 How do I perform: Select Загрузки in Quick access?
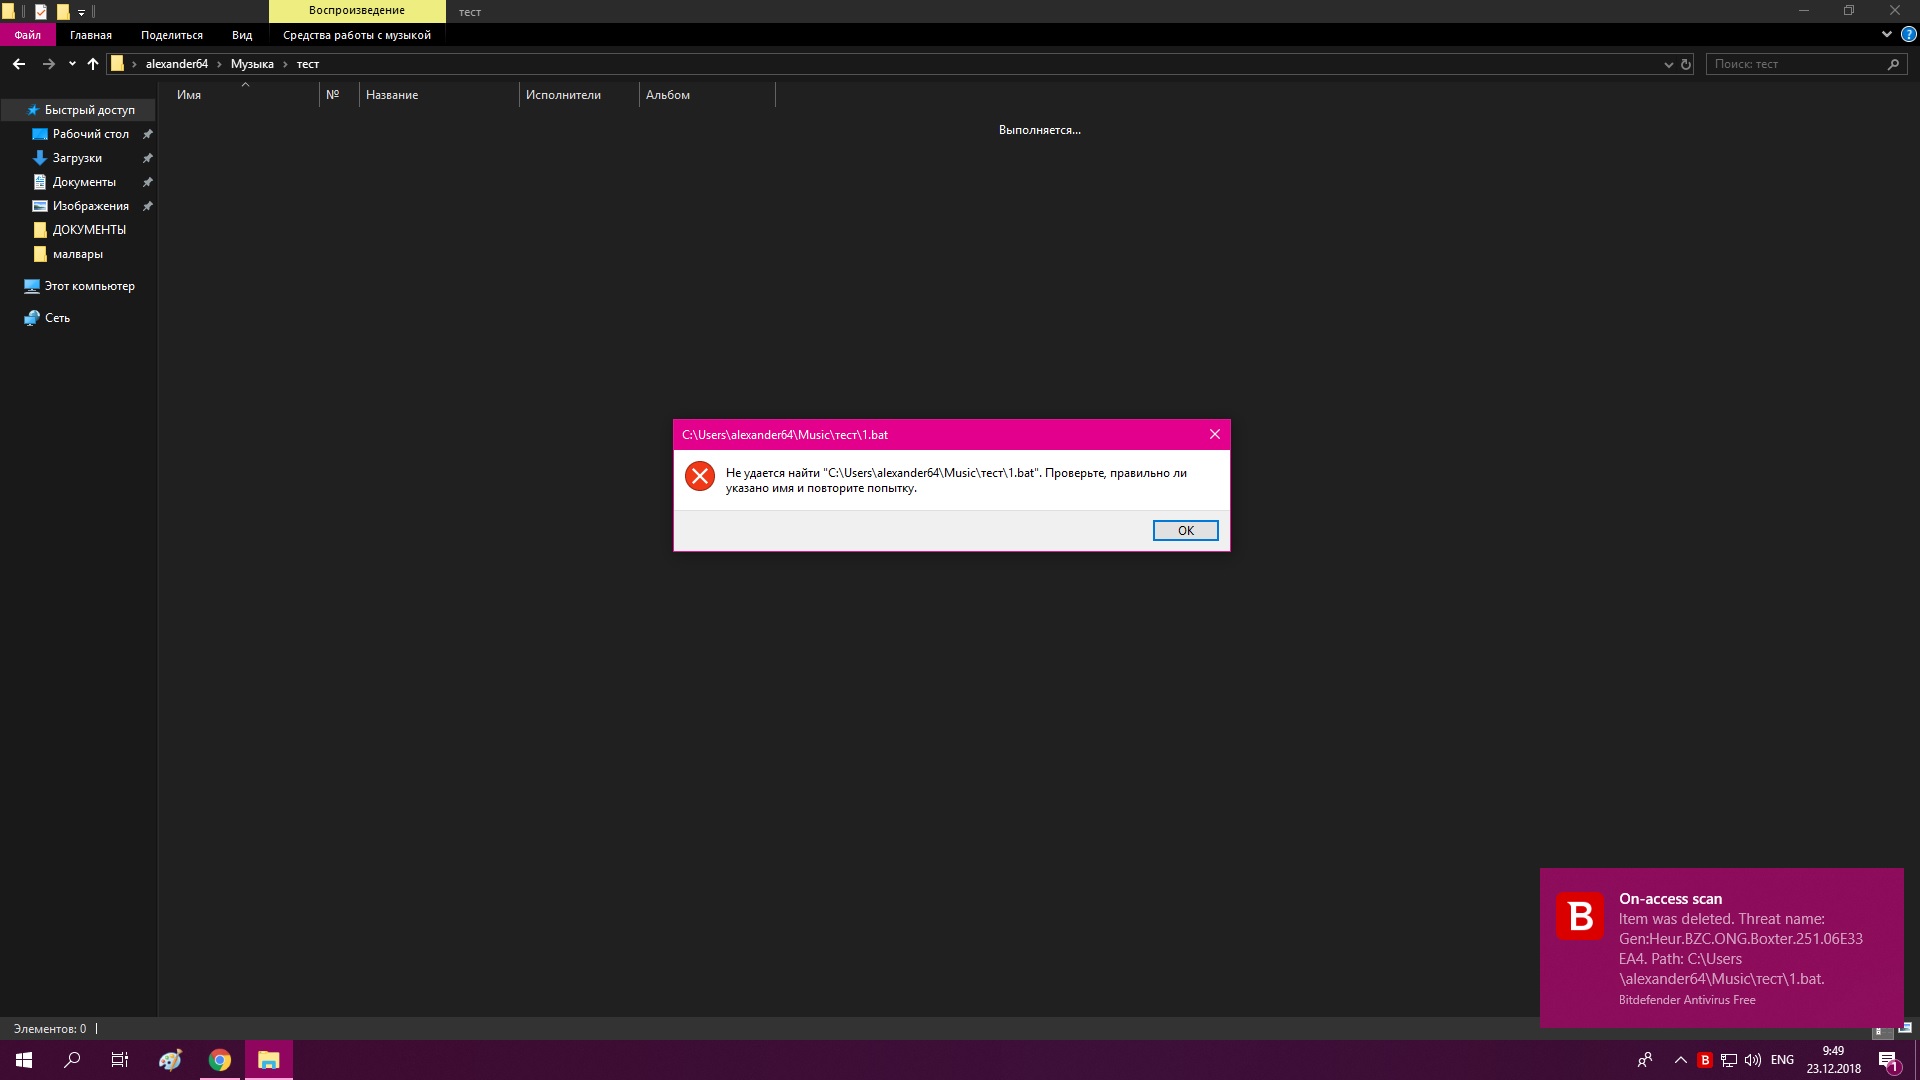(x=77, y=158)
